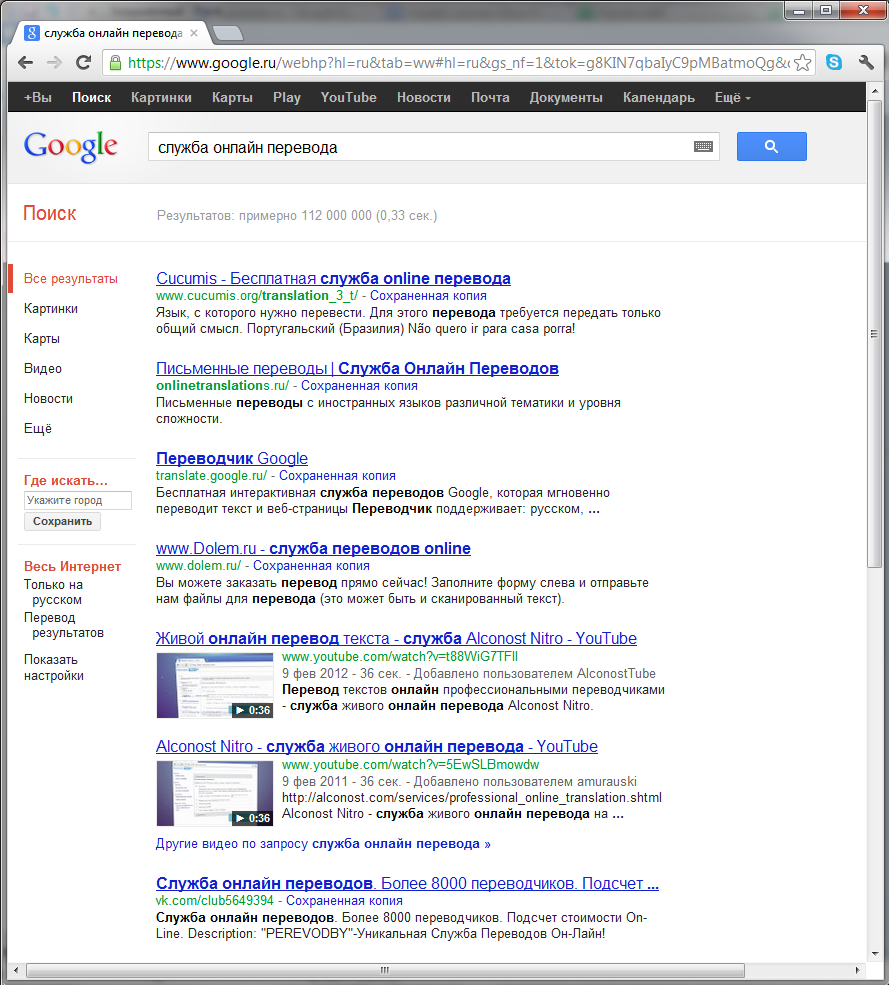
Task: Open 'Показать настройки' in the sidebar
Action: click(x=54, y=668)
